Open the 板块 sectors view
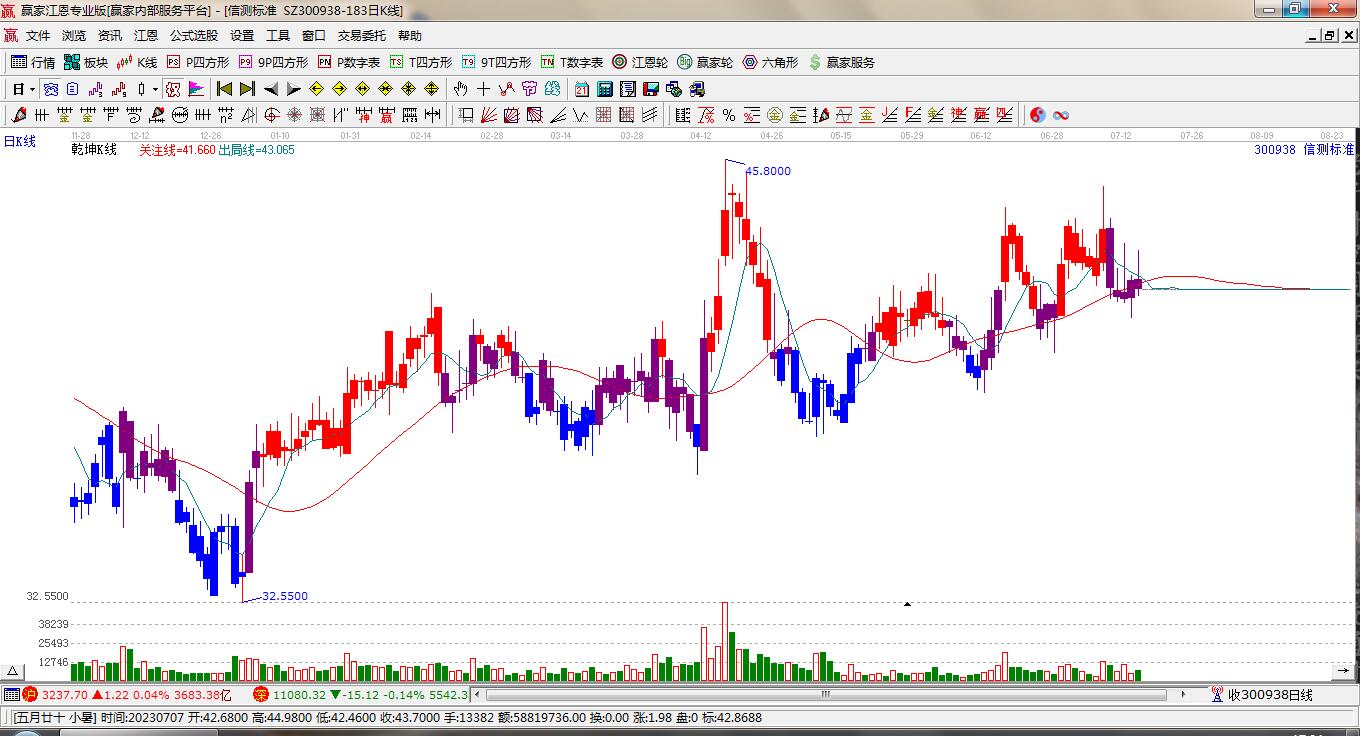The width and height of the screenshot is (1360, 736). tap(86, 62)
